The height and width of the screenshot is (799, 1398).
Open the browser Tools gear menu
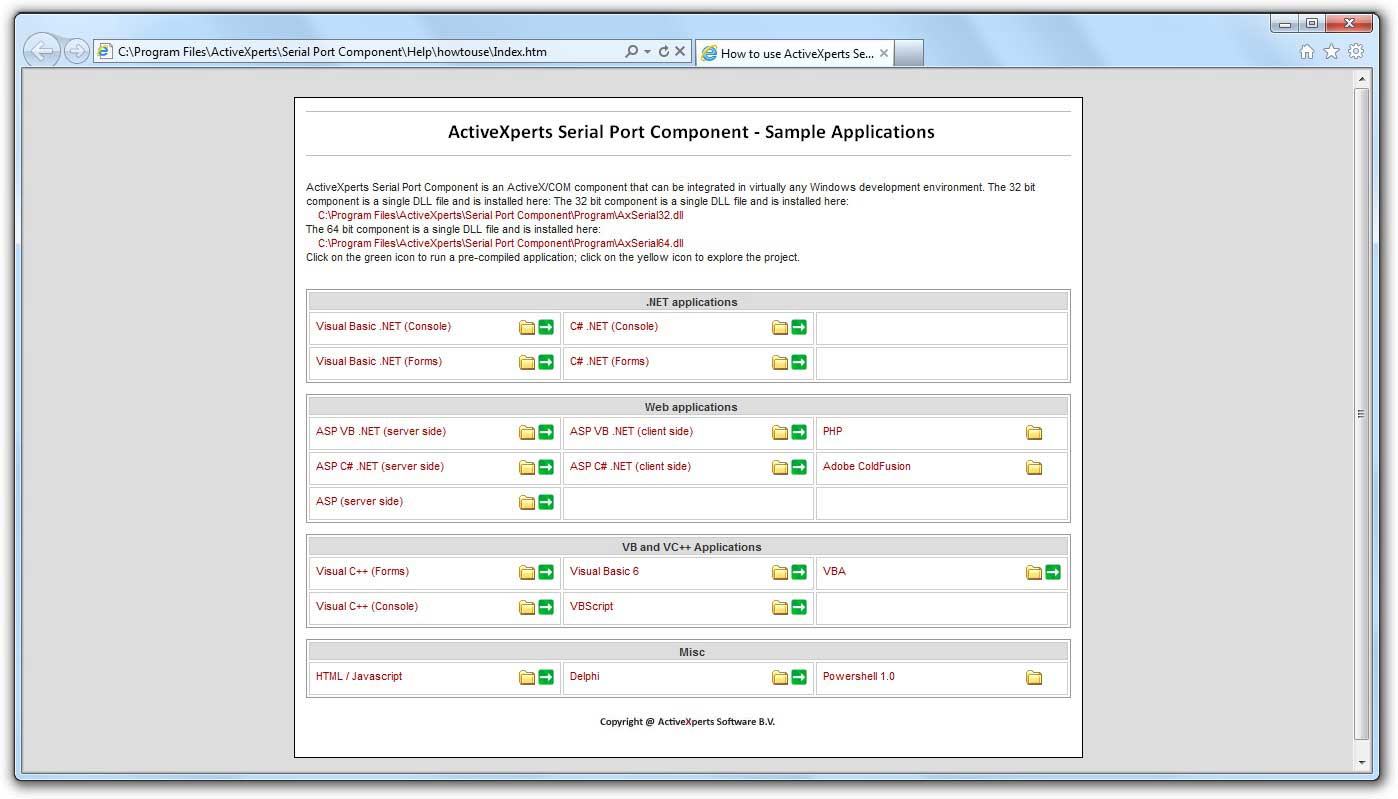point(1356,52)
